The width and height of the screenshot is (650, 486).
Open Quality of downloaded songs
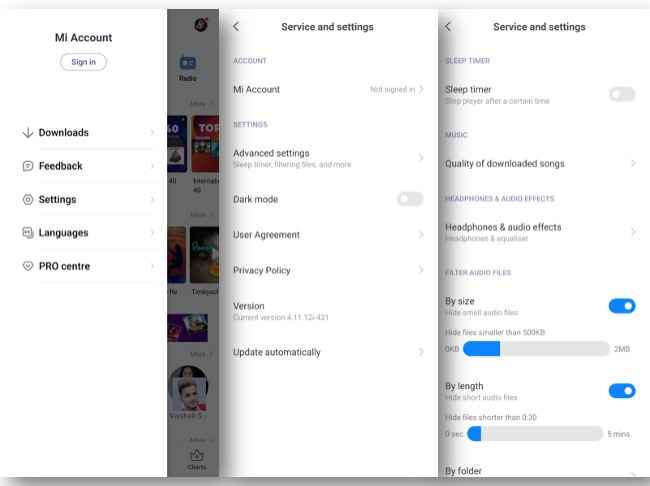(540, 164)
